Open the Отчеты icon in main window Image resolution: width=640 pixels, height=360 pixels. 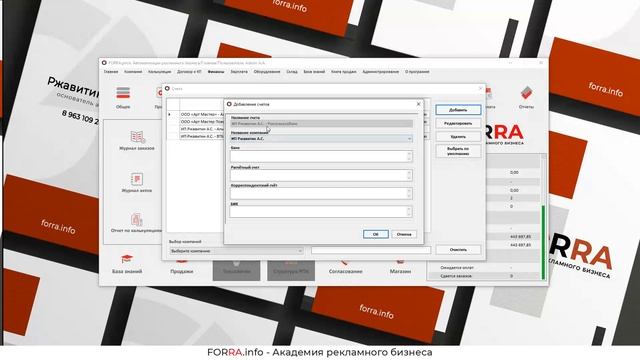click(x=526, y=93)
